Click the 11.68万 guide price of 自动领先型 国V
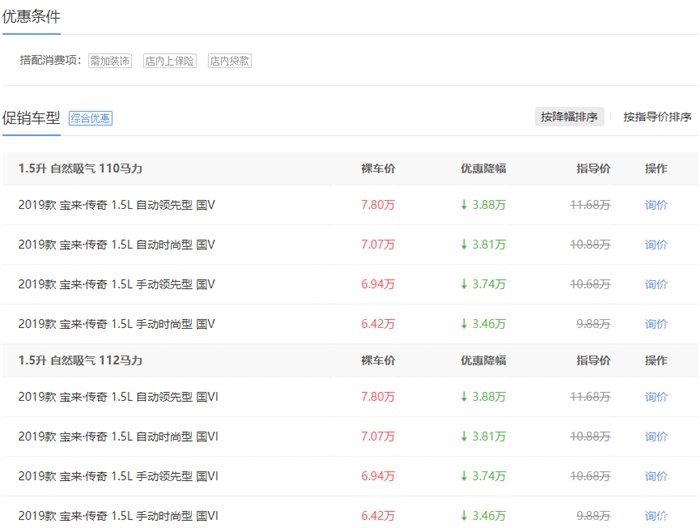 590,205
